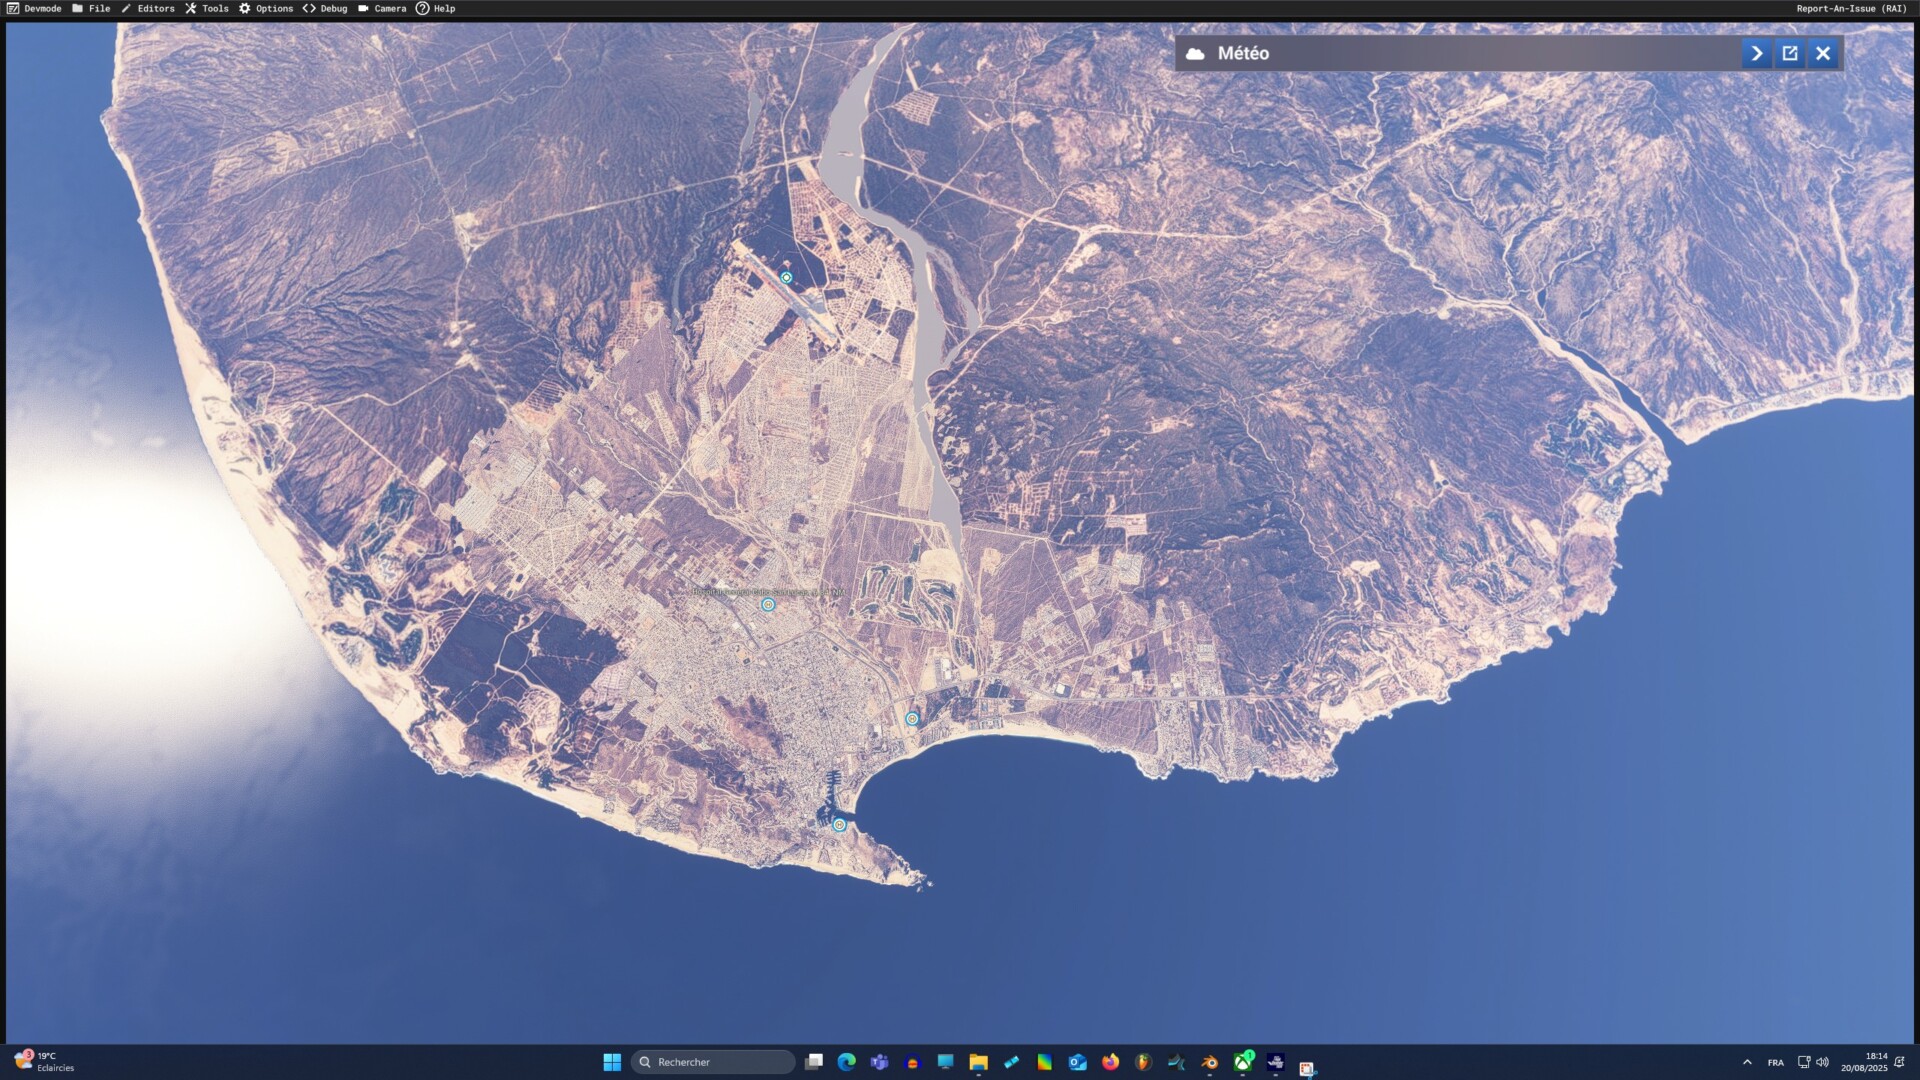Open the weather widget showing 19°C

pos(44,1062)
